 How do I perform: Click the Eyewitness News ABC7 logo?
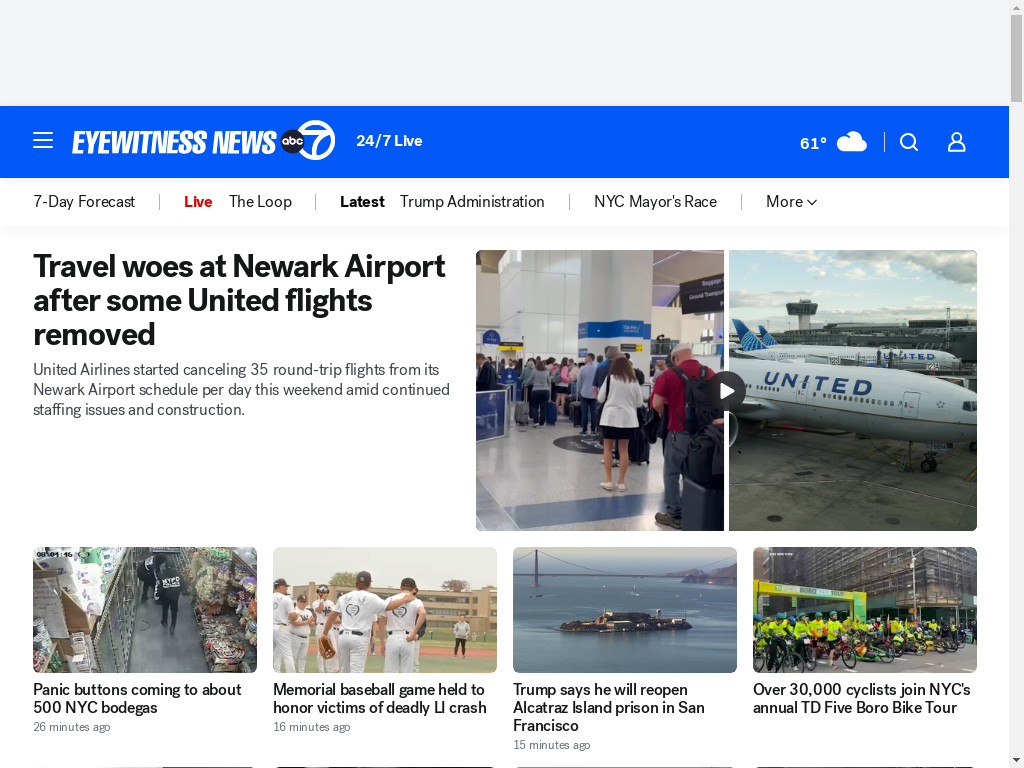[x=204, y=140]
